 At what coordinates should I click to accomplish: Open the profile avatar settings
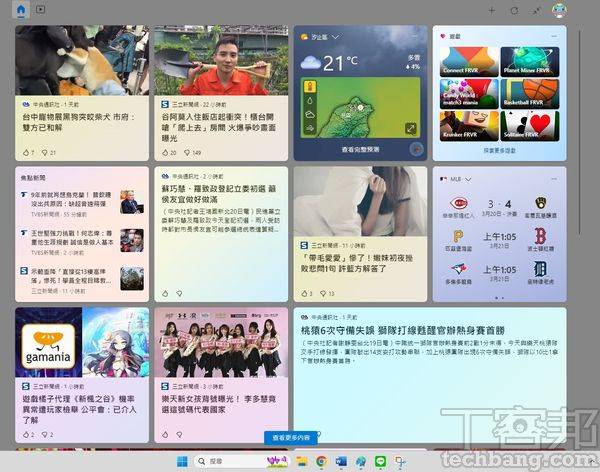[559, 10]
